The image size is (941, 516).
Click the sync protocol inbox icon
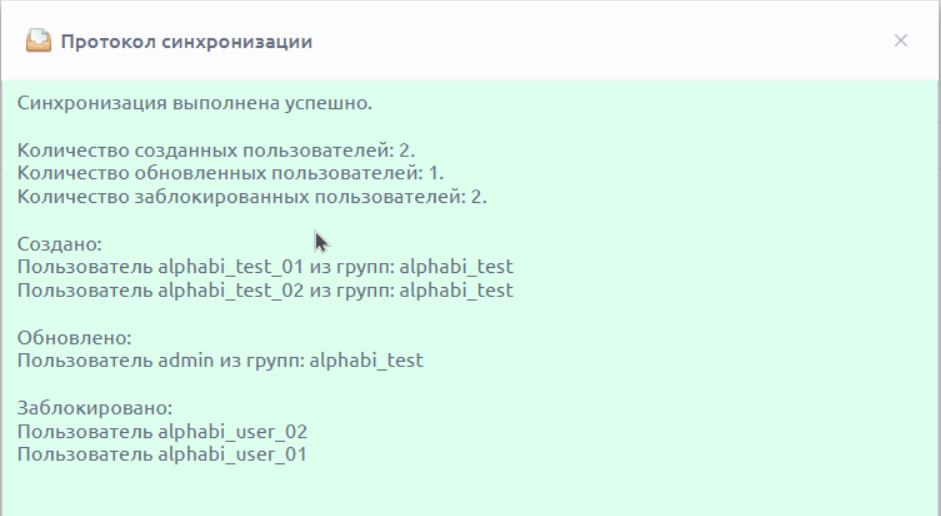pos(38,41)
